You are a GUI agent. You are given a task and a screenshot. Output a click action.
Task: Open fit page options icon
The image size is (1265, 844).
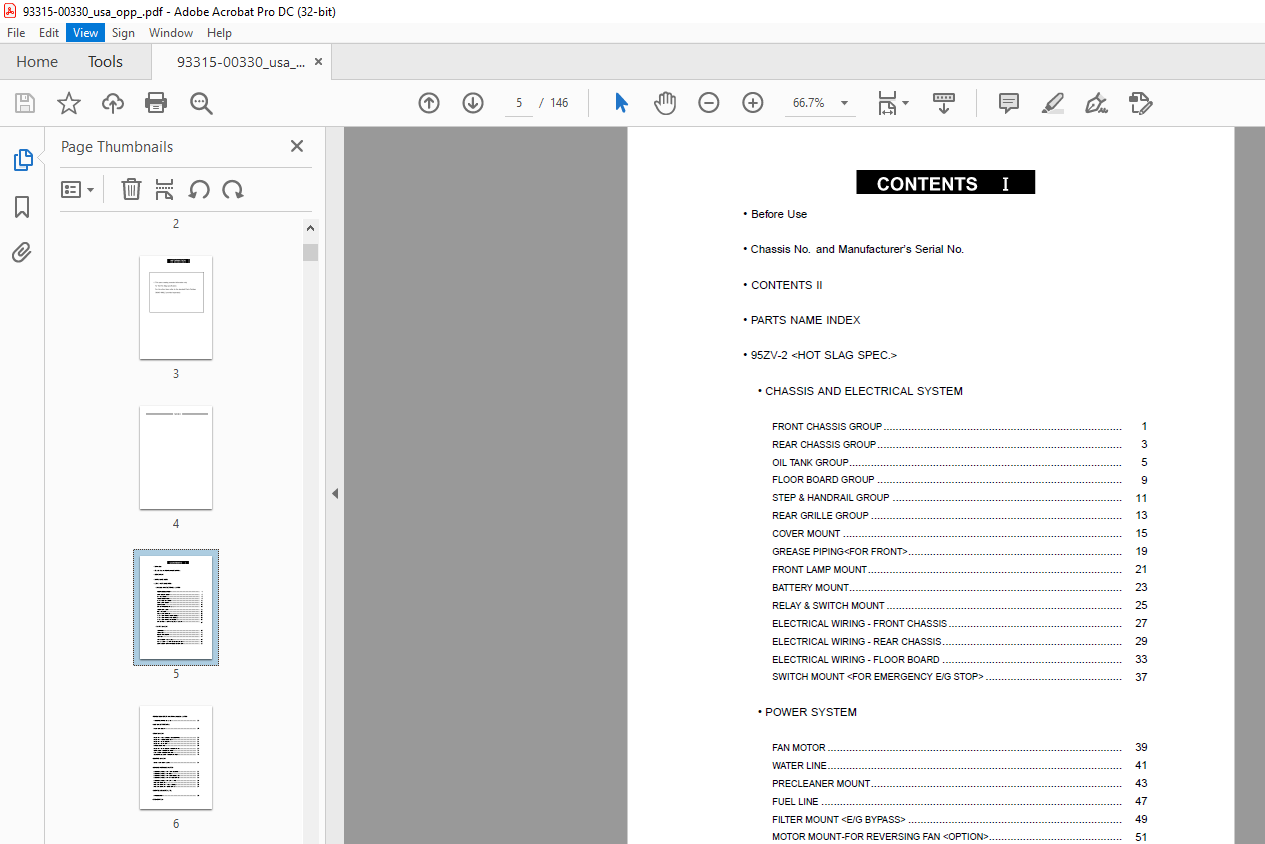(892, 103)
